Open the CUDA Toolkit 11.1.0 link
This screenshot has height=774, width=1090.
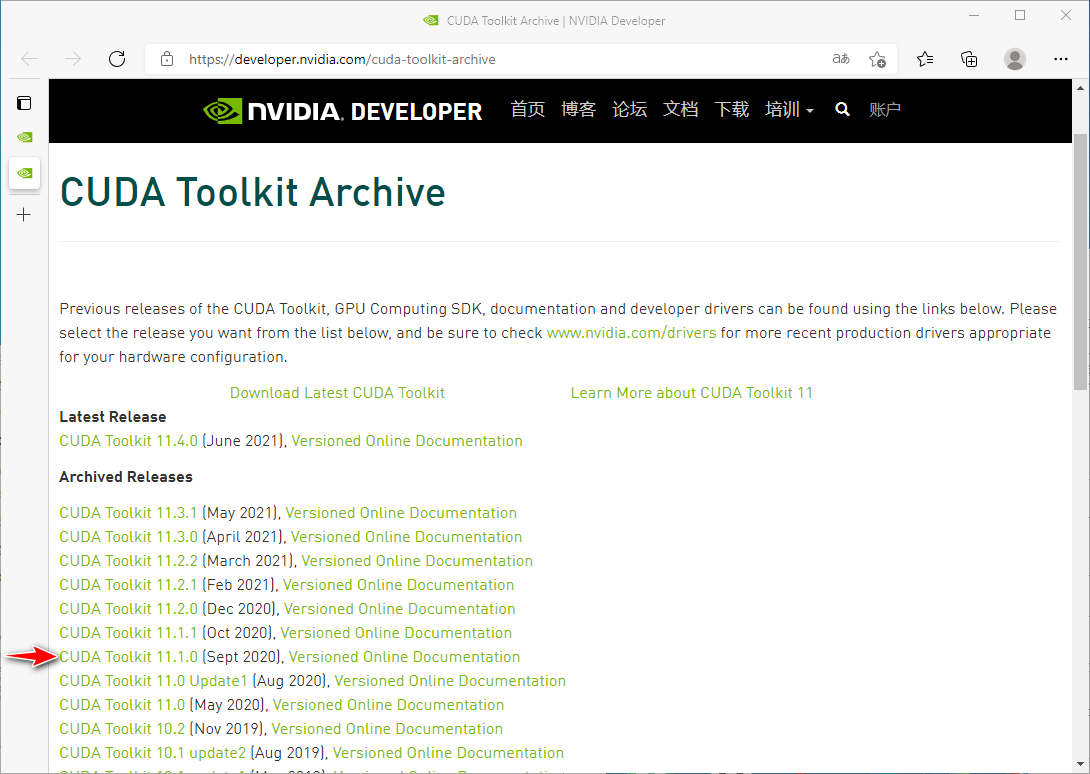click(x=128, y=657)
